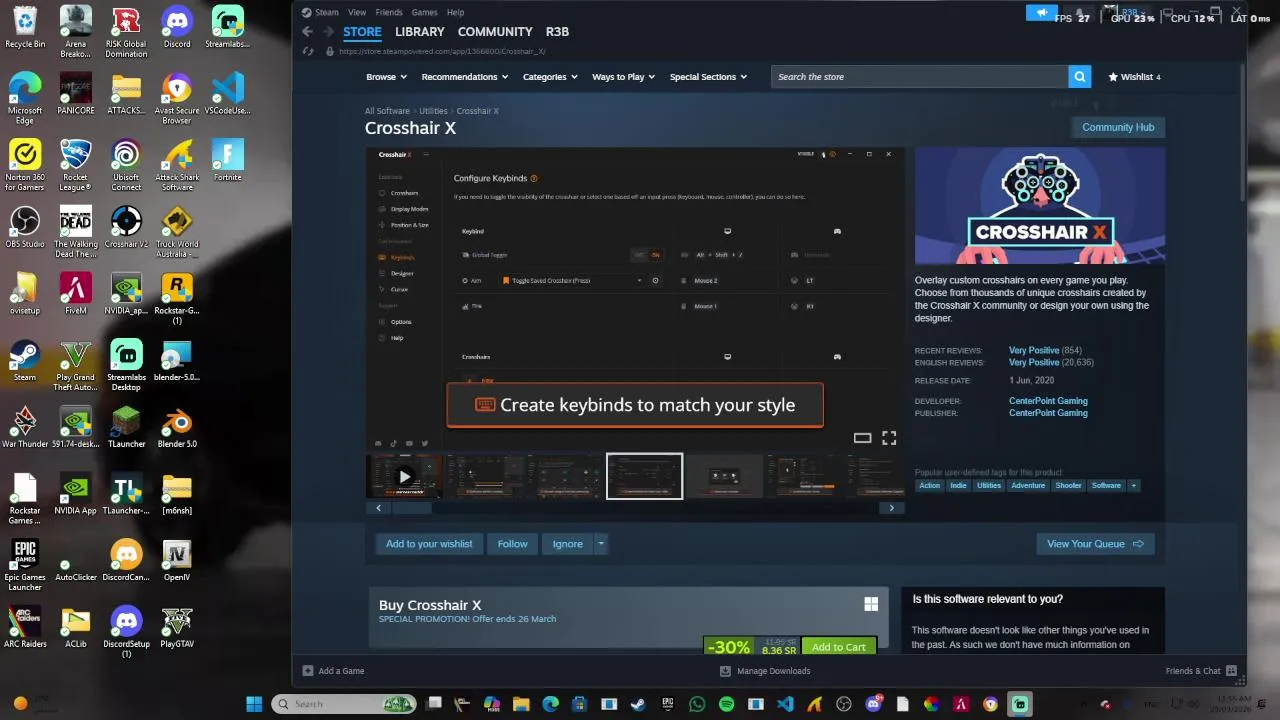This screenshot has height=720, width=1280.
Task: Enter fullscreen screenshot view
Action: [x=889, y=438]
